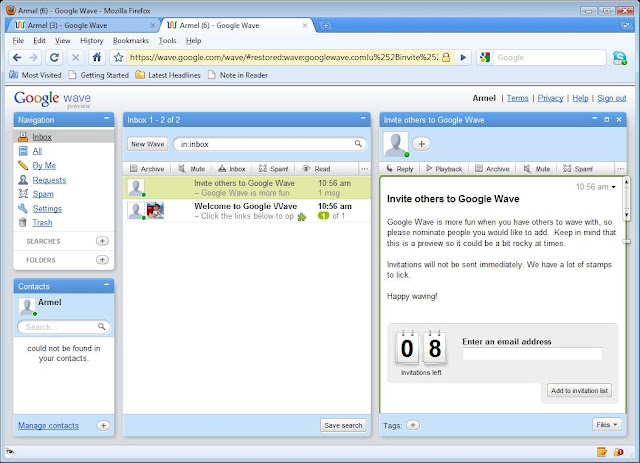The height and width of the screenshot is (463, 640).
Task: Minimize the Contacts panel
Action: (x=107, y=285)
